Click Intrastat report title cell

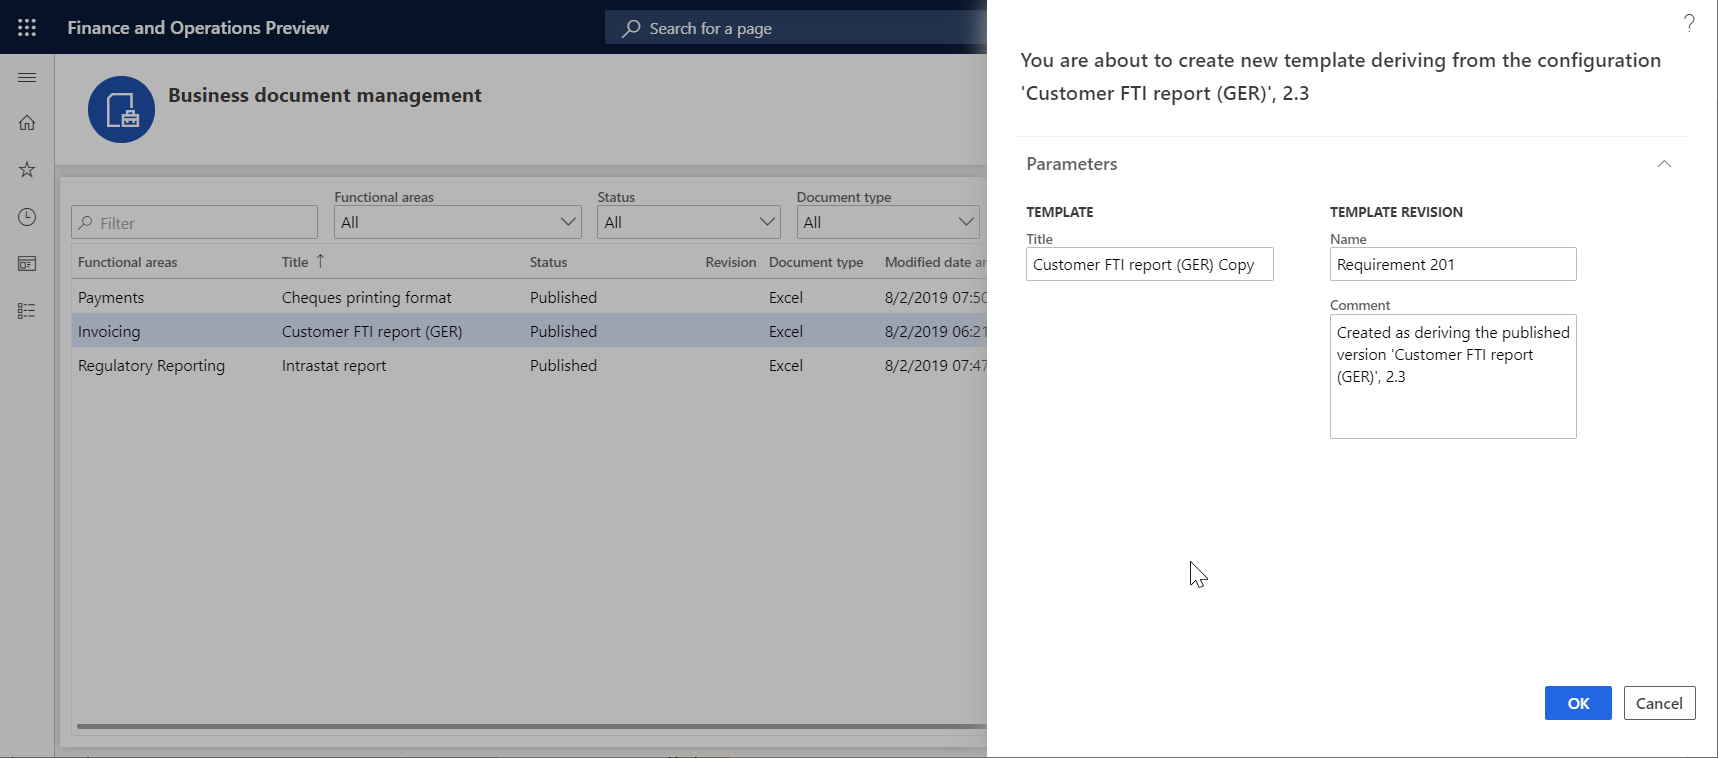coord(334,365)
